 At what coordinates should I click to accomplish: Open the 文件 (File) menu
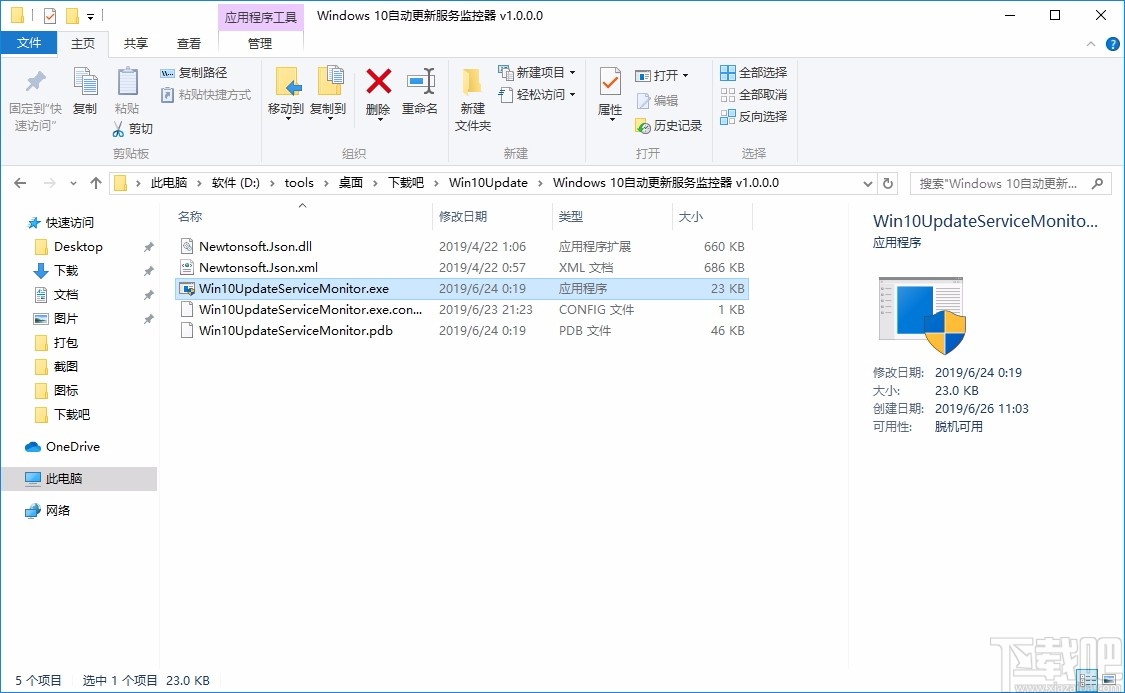coord(30,43)
